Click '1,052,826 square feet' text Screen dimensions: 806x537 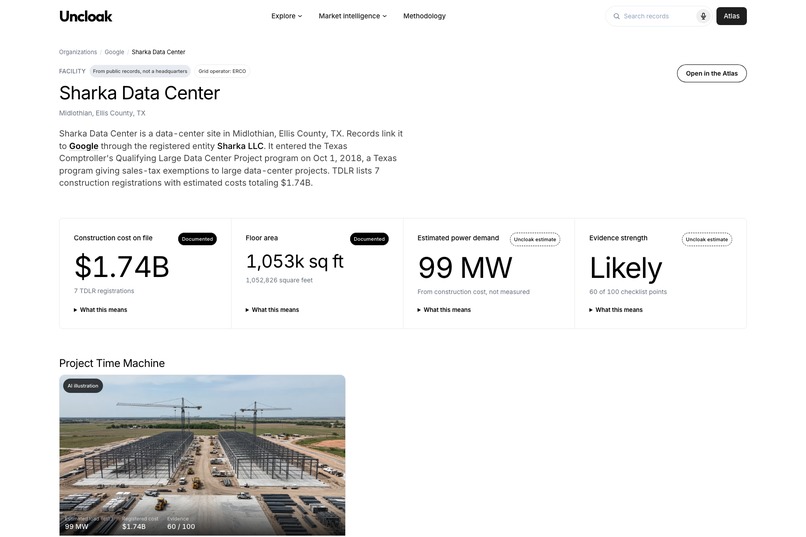pyautogui.click(x=279, y=280)
